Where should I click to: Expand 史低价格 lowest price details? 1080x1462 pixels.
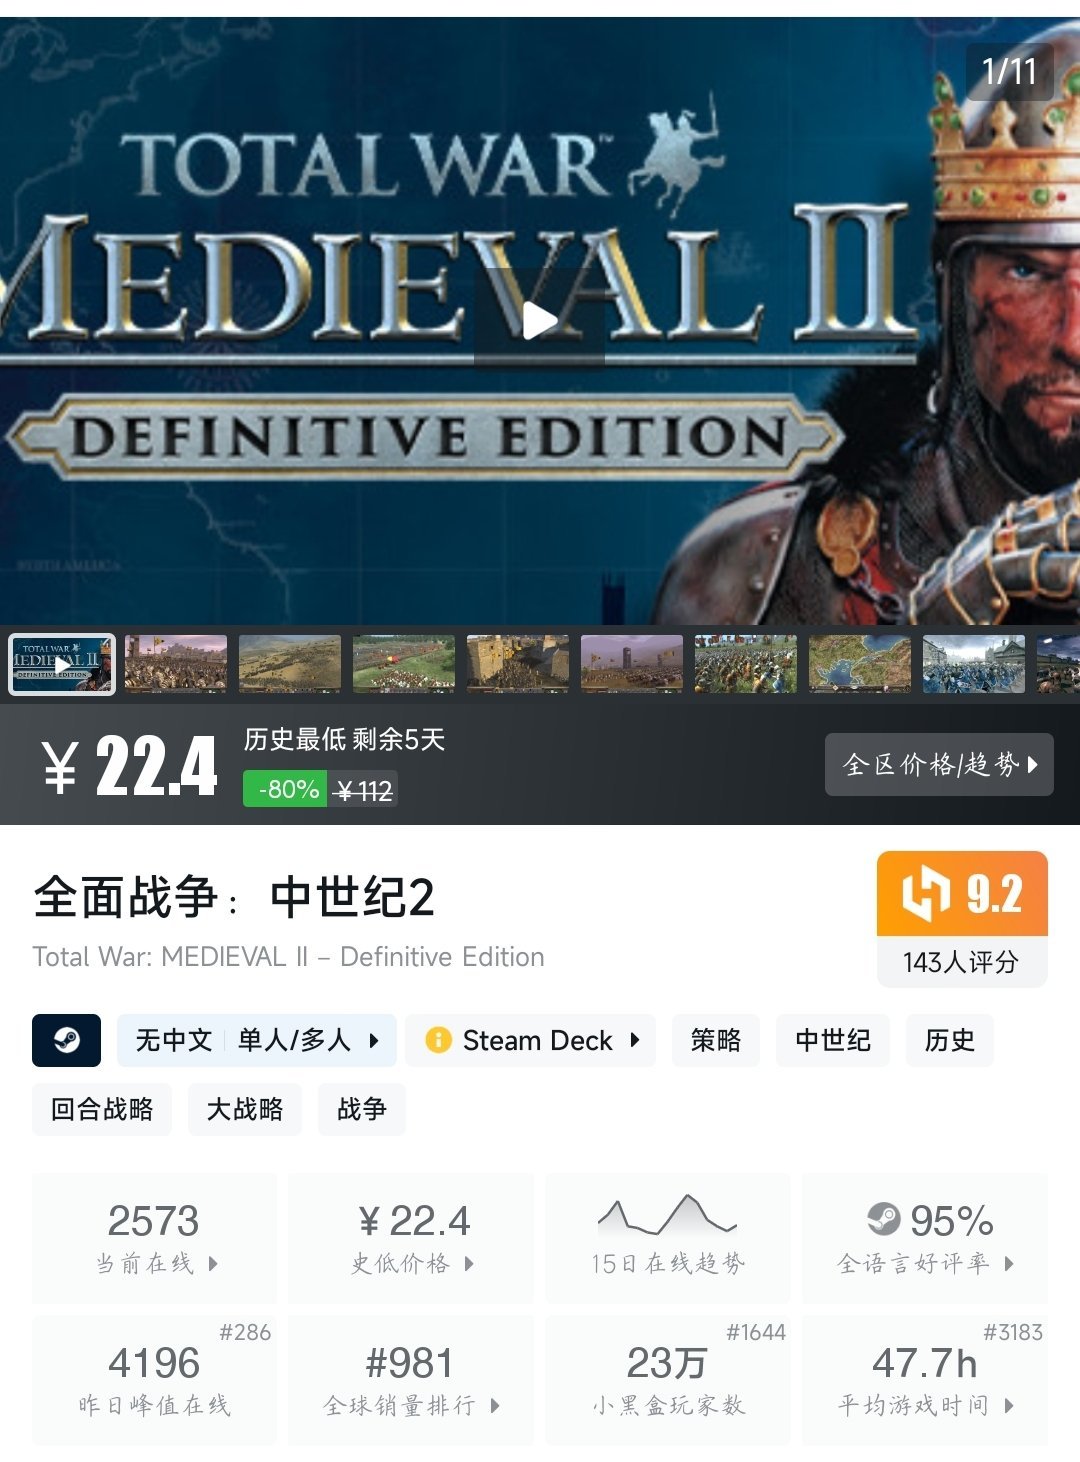click(411, 1238)
